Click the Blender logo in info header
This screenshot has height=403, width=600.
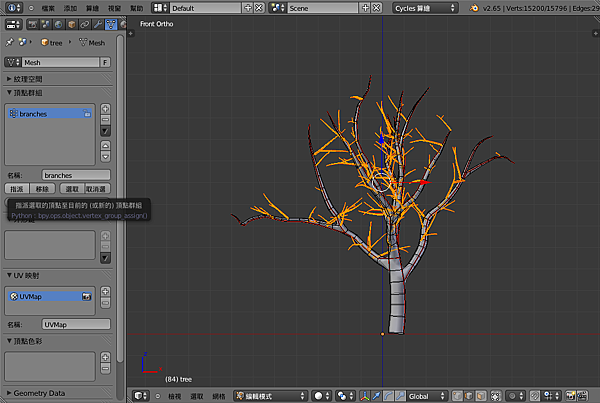pyautogui.click(x=474, y=8)
